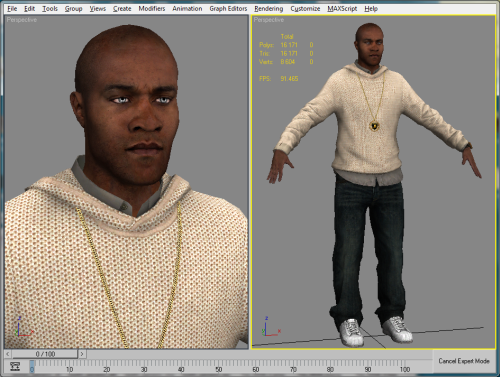
Task: Open the Edit menu
Action: (29, 9)
